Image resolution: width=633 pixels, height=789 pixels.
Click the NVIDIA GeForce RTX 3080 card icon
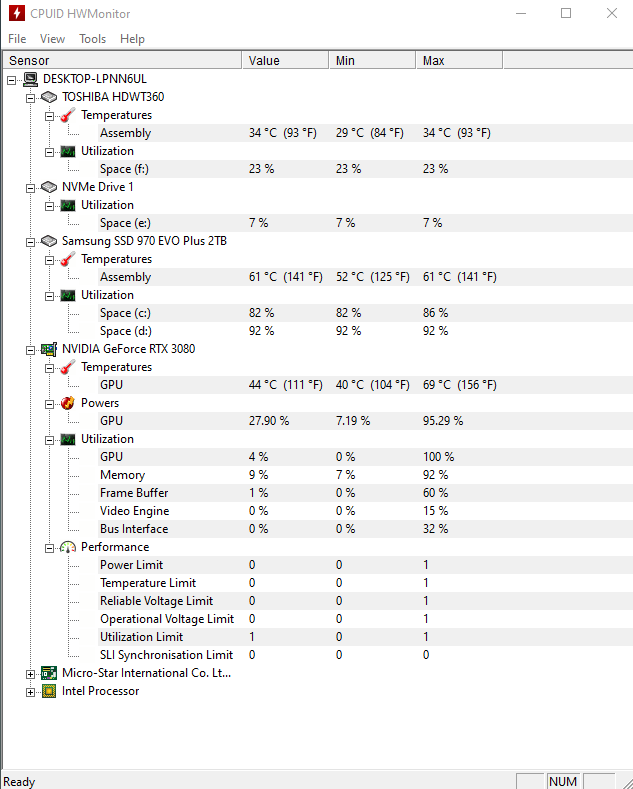tap(49, 349)
